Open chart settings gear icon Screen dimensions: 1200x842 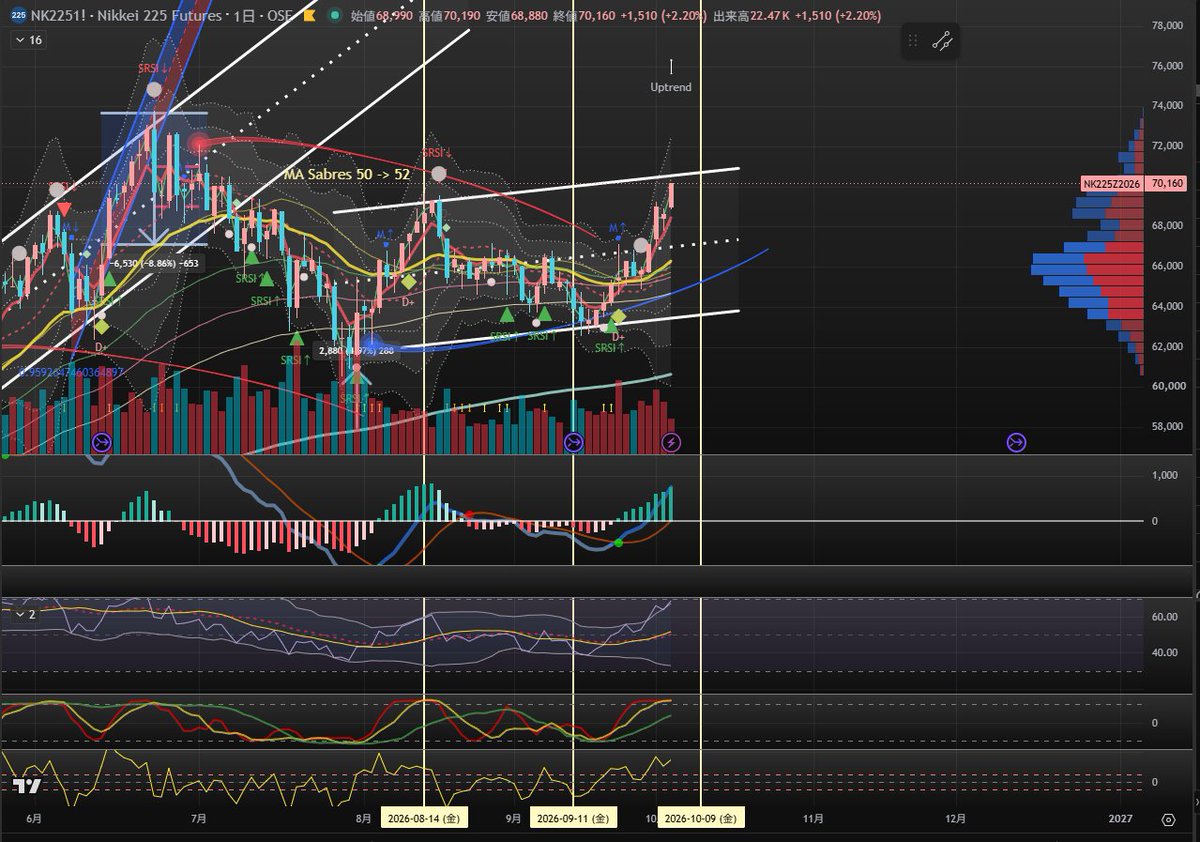coord(1168,819)
